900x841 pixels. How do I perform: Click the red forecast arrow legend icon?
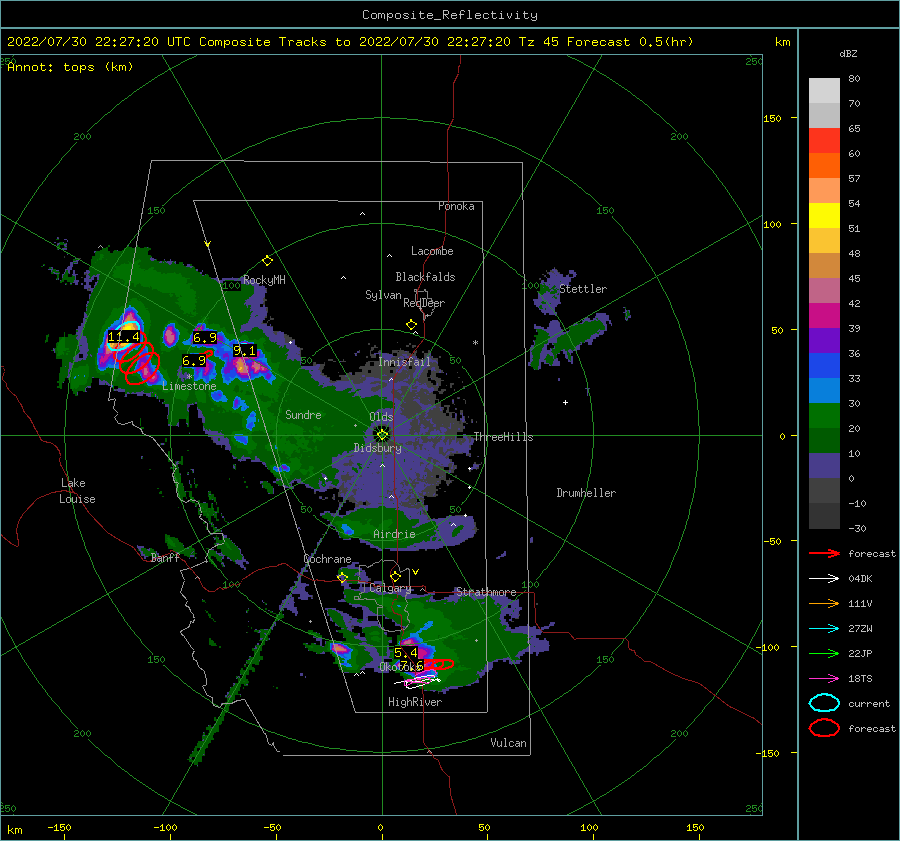(x=824, y=553)
